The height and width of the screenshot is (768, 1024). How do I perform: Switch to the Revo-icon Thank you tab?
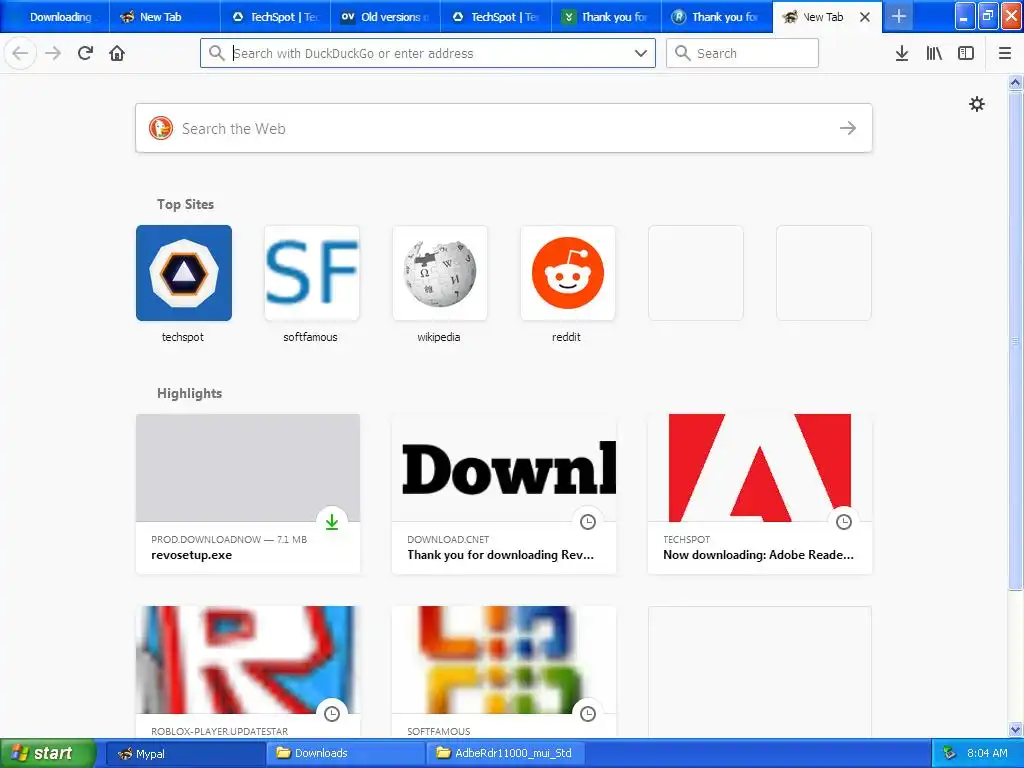(x=716, y=17)
